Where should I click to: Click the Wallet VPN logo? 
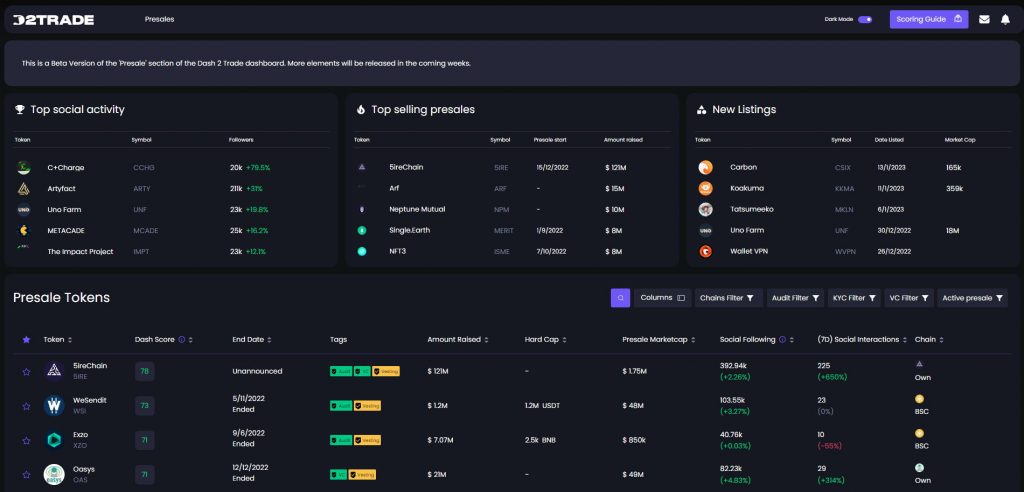(705, 251)
